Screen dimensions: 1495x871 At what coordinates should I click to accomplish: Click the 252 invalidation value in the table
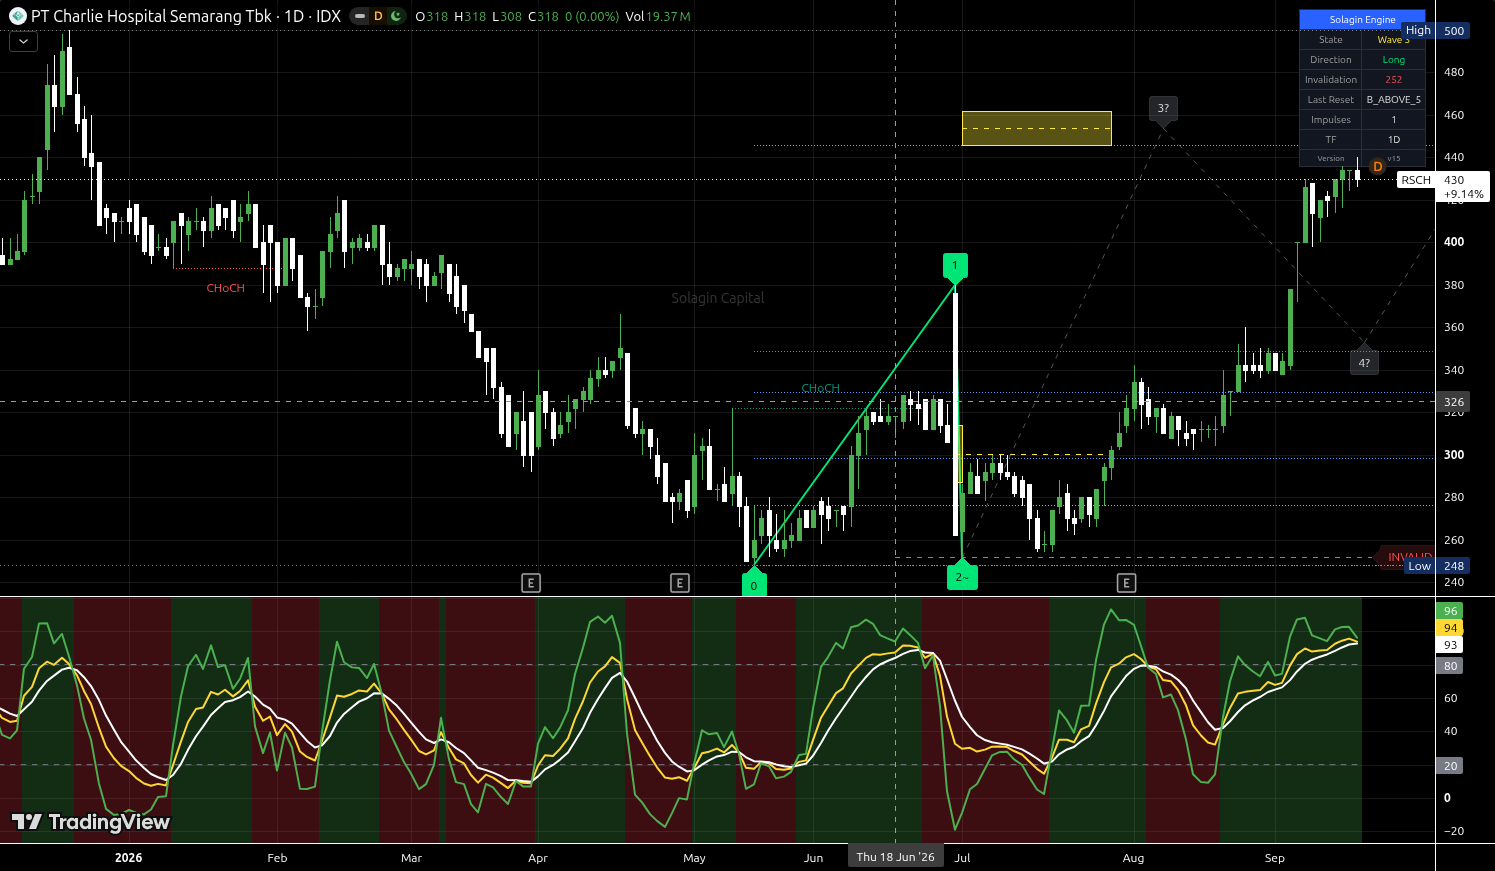[1393, 80]
